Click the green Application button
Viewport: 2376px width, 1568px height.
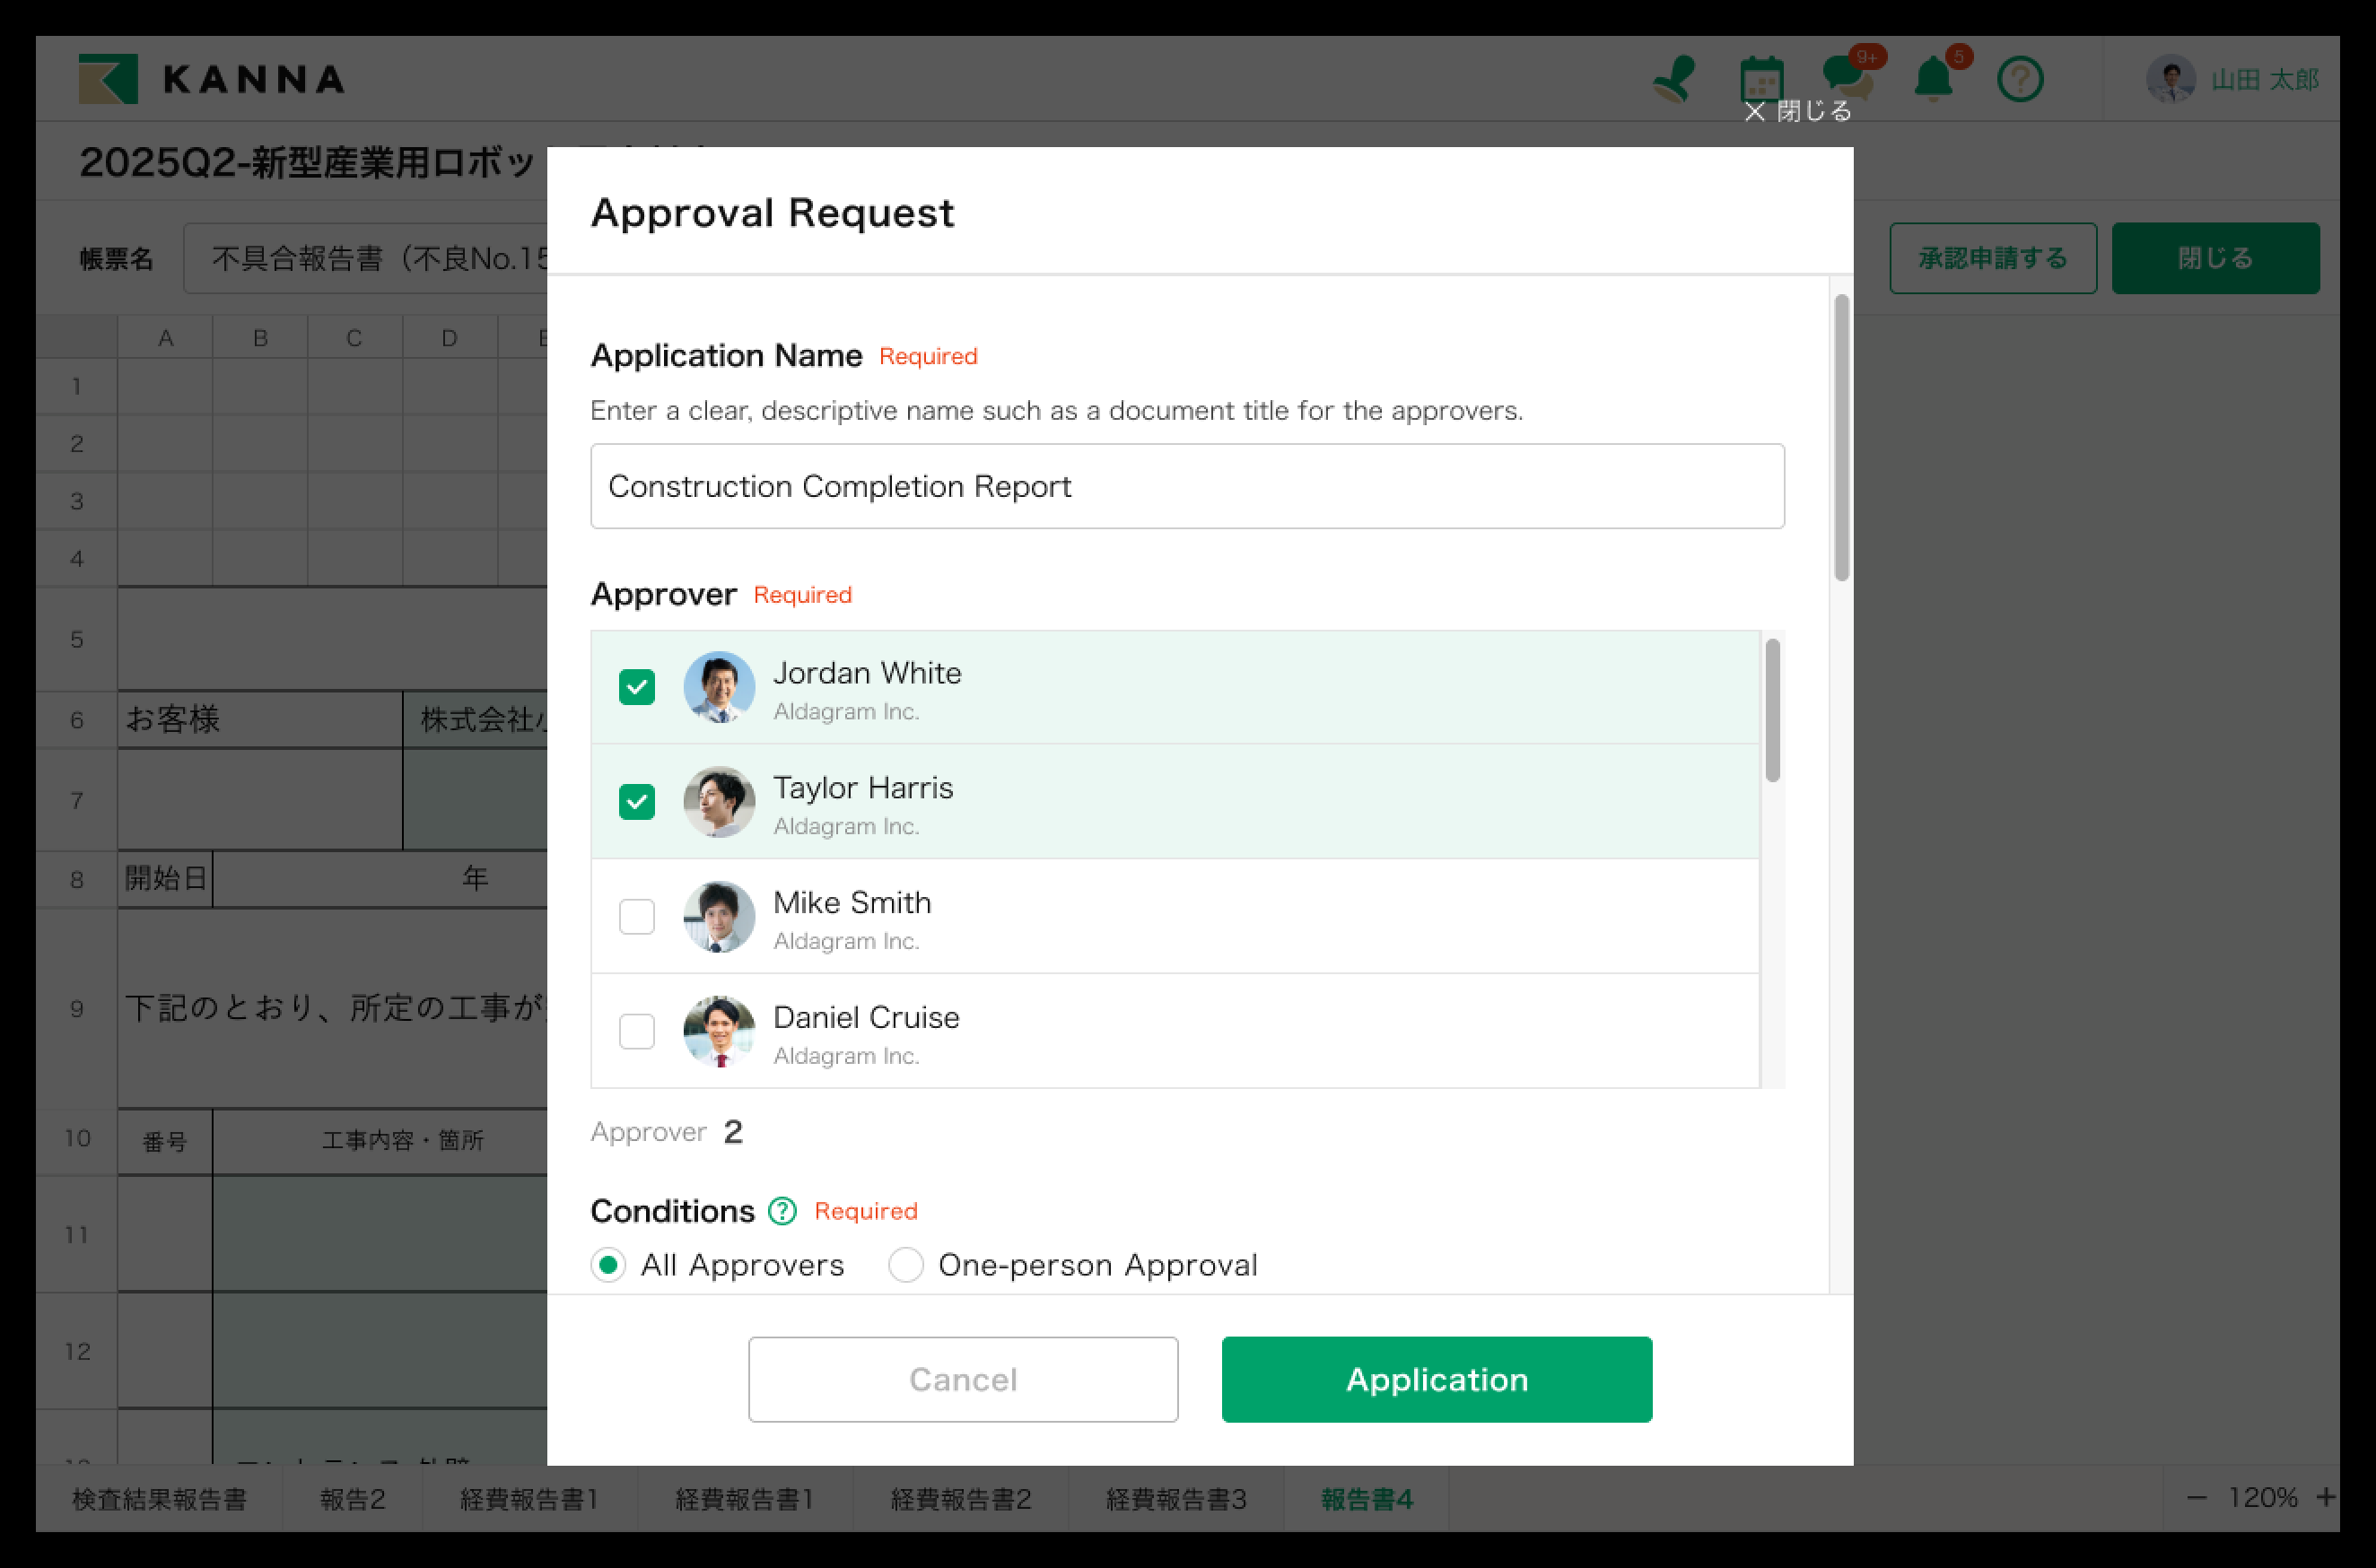1436,1379
